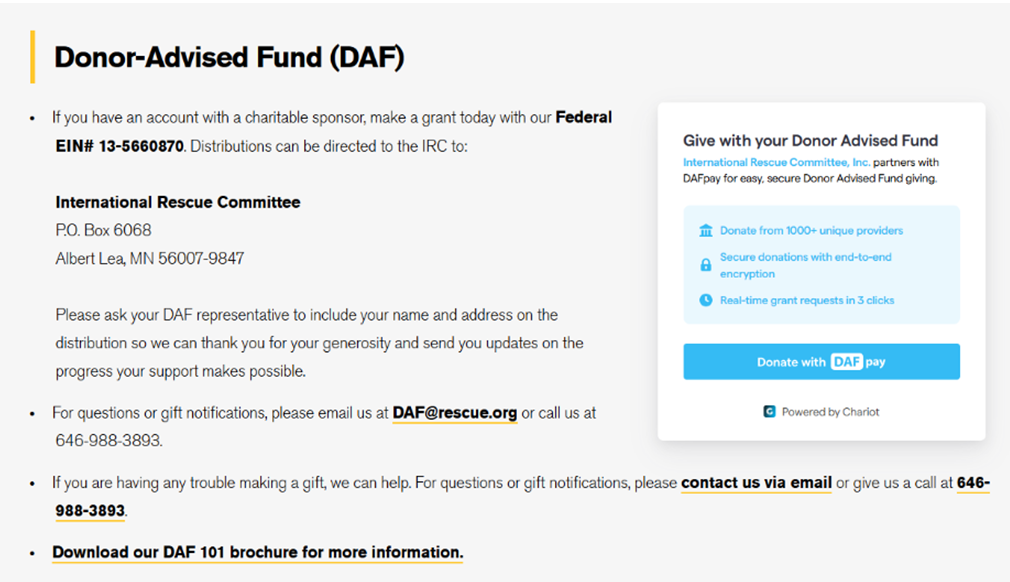Click 'Secure donations with end-to-end encryption' text
The width and height of the screenshot is (1010, 582).
[x=805, y=265]
